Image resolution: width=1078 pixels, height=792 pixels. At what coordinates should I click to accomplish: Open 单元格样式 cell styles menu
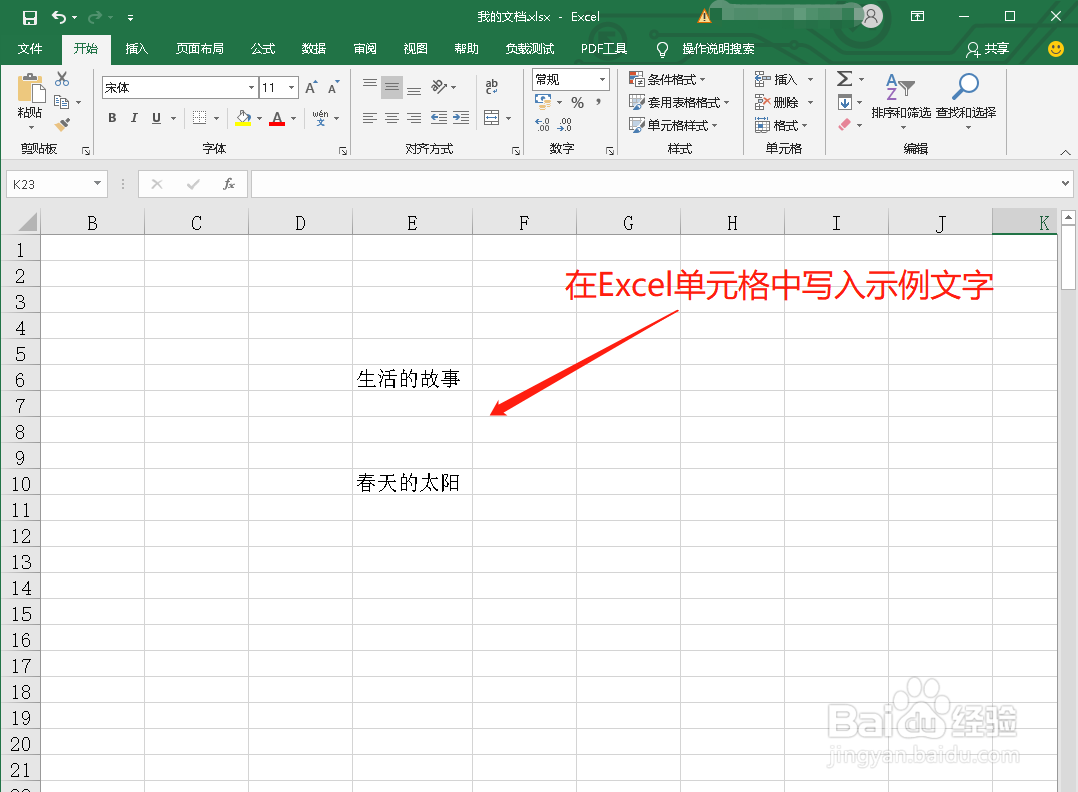coord(673,125)
